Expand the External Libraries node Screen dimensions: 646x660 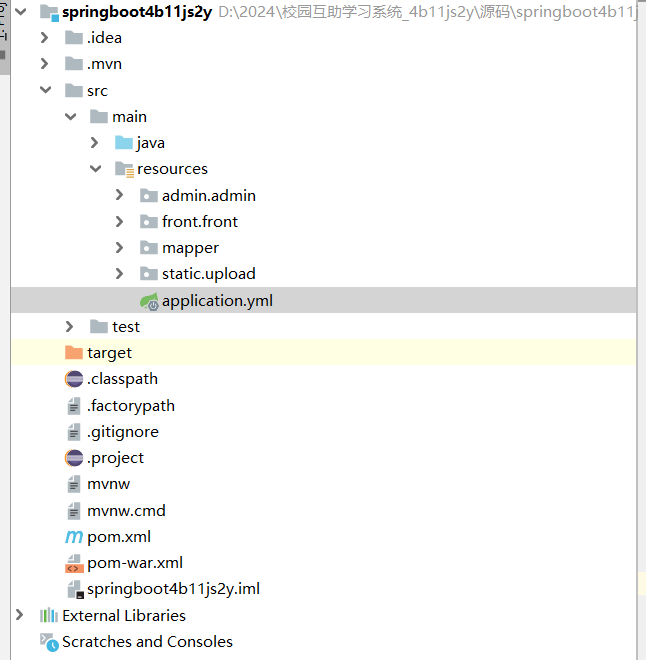tap(19, 615)
